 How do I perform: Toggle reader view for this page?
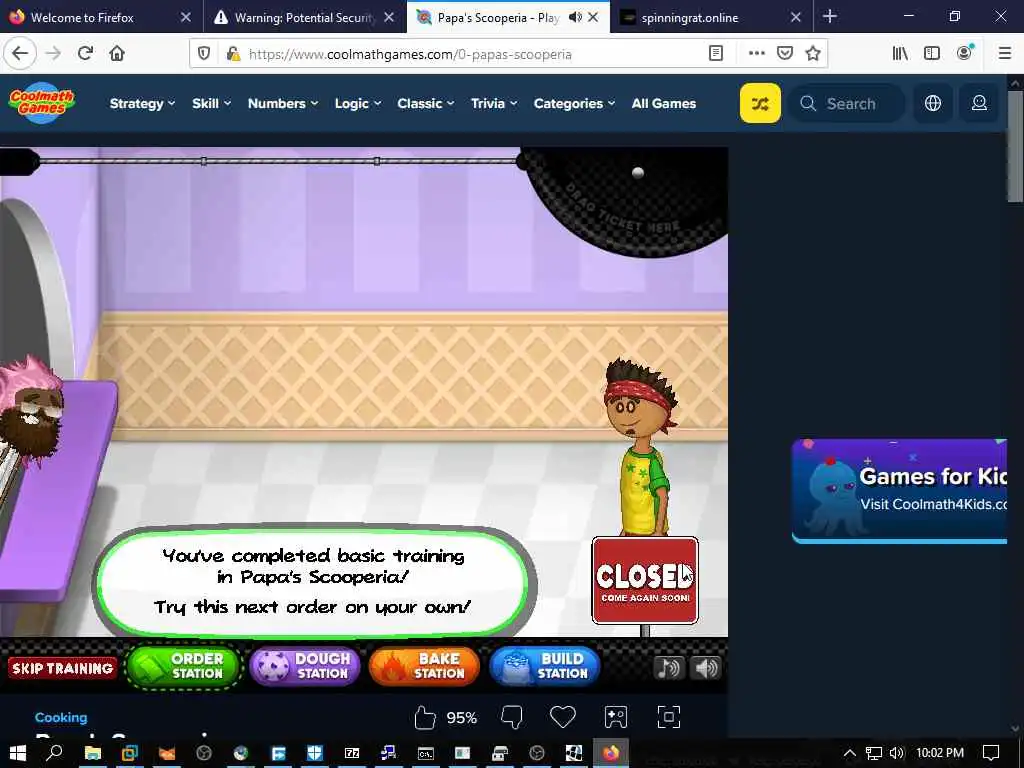[716, 54]
